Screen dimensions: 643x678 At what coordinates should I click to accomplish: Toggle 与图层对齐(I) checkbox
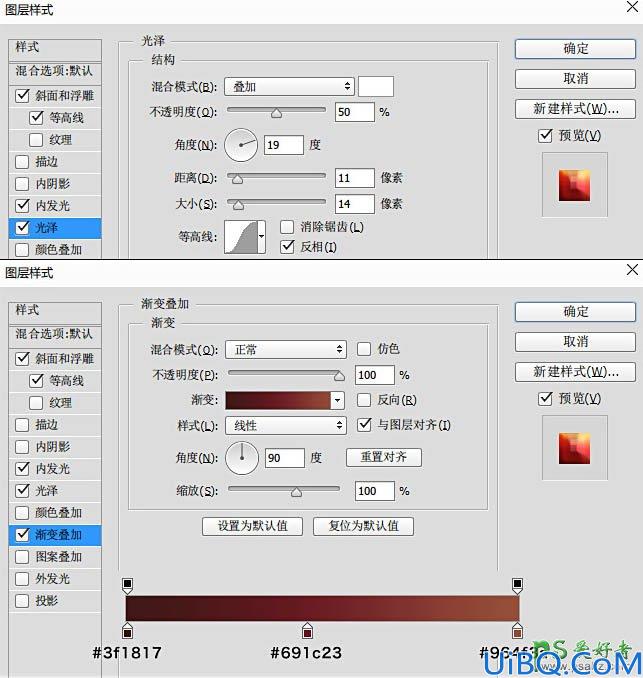tap(364, 425)
